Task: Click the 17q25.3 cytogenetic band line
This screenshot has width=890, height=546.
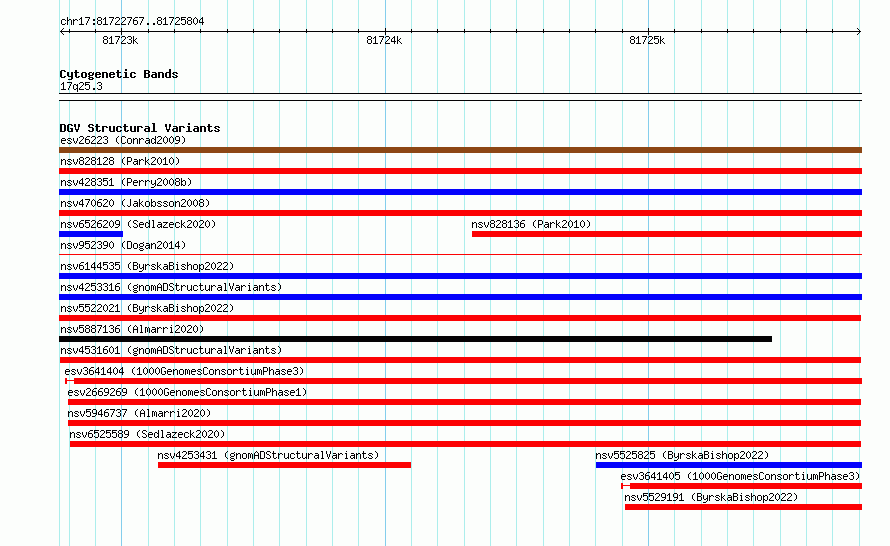Action: tap(460, 97)
